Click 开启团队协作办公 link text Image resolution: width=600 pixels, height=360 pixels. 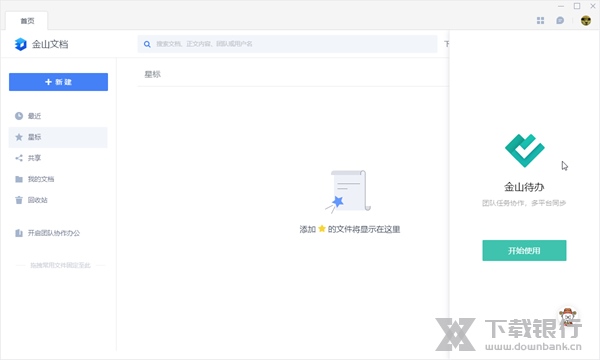54,233
